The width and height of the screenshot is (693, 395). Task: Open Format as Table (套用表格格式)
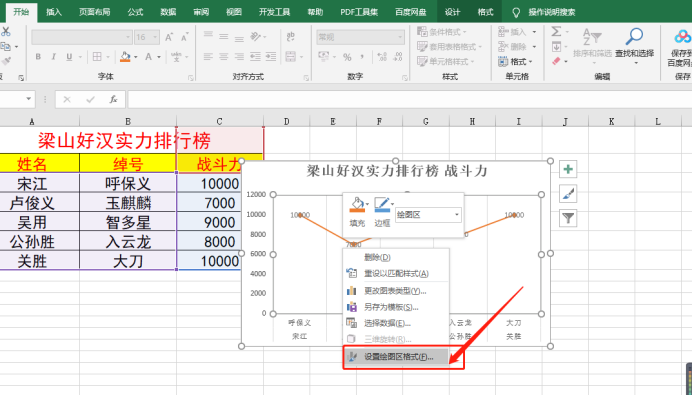(x=449, y=46)
